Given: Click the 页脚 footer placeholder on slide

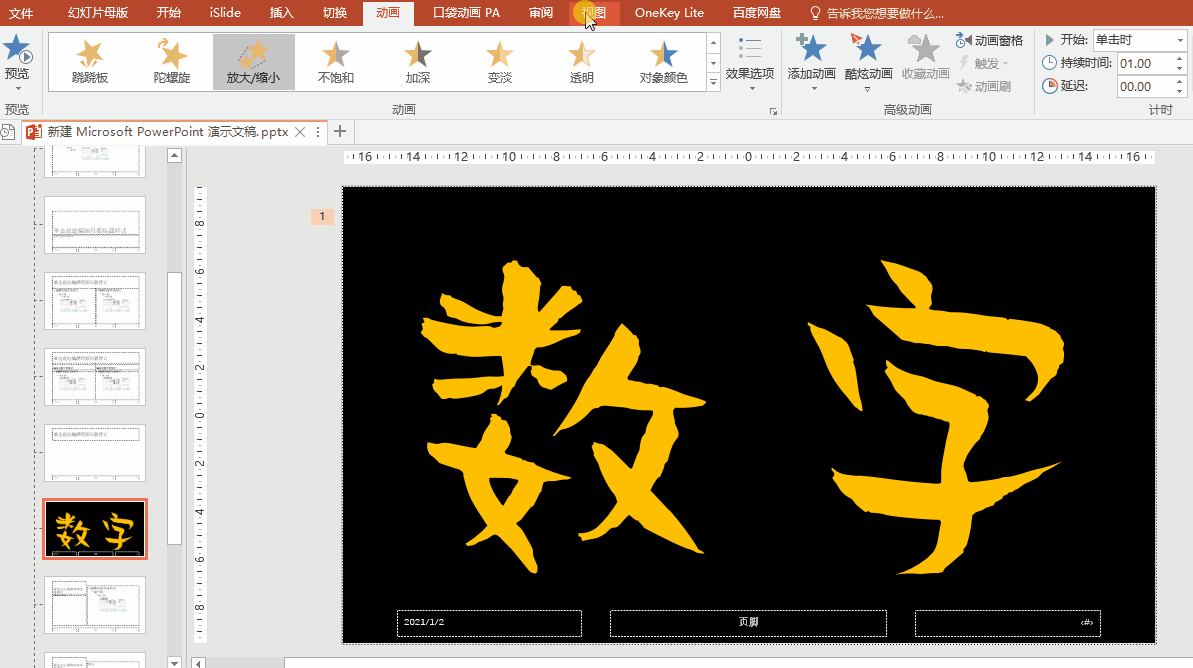Looking at the screenshot, I should point(748,622).
